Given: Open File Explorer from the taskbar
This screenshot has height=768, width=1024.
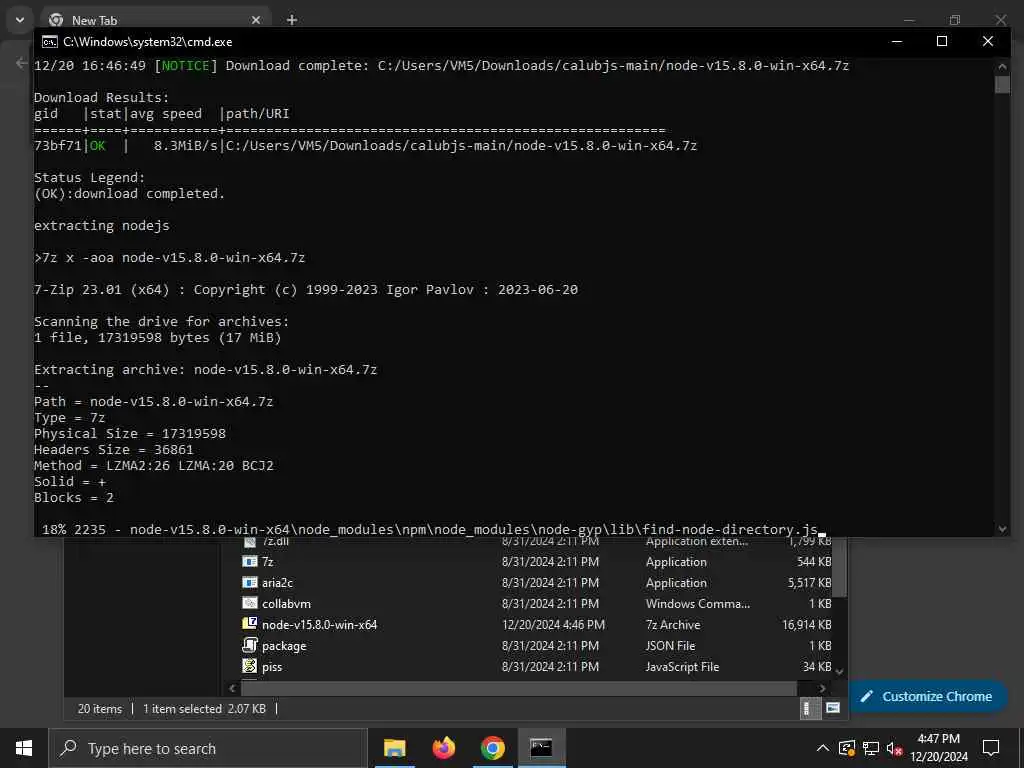Looking at the screenshot, I should pyautogui.click(x=394, y=748).
